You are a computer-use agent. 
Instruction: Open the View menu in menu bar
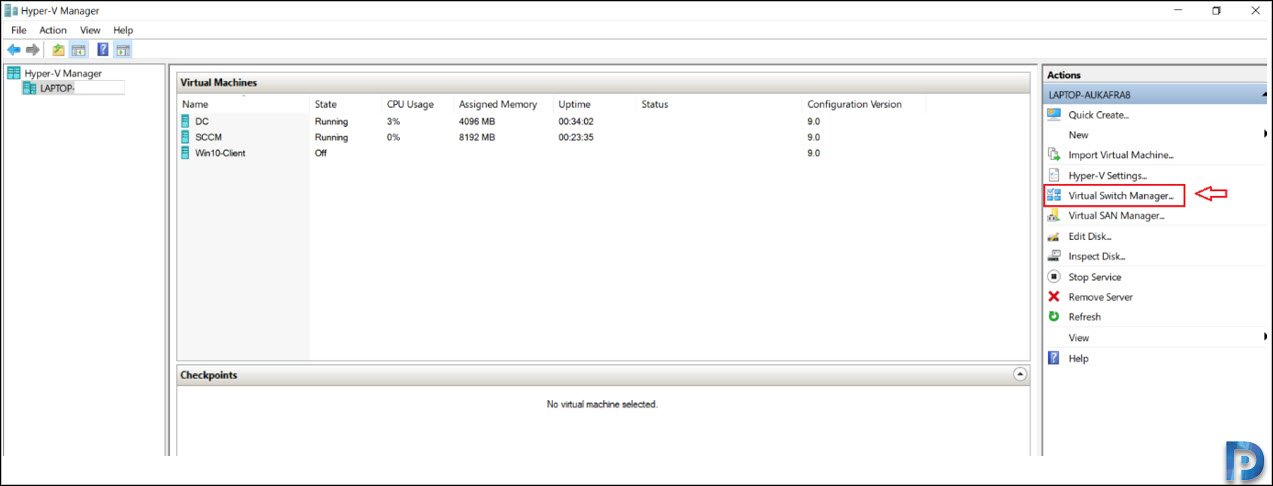click(x=90, y=30)
